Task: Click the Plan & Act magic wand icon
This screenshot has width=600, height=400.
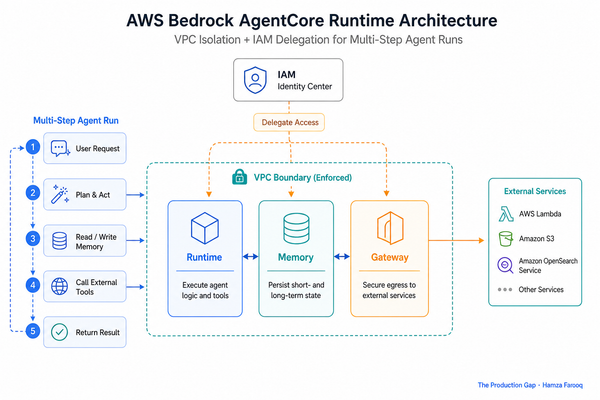Action: tap(60, 194)
